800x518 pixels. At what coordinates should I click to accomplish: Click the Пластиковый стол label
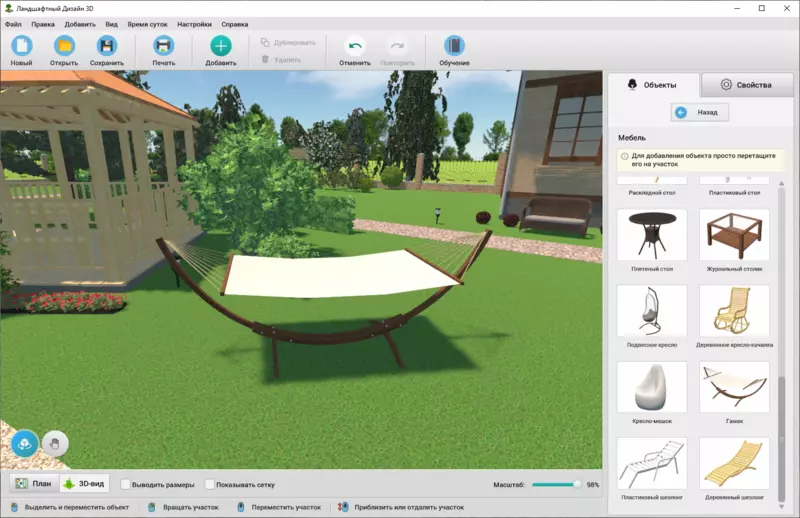(x=734, y=193)
